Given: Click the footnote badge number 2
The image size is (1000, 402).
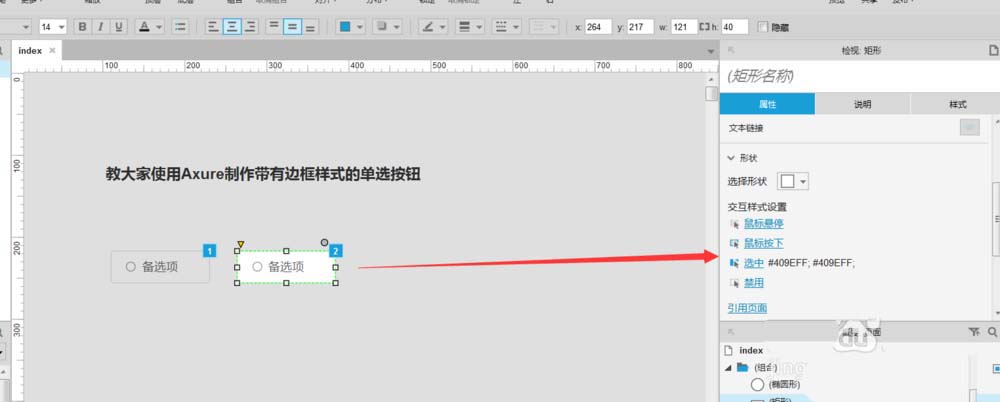Looking at the screenshot, I should click(336, 251).
